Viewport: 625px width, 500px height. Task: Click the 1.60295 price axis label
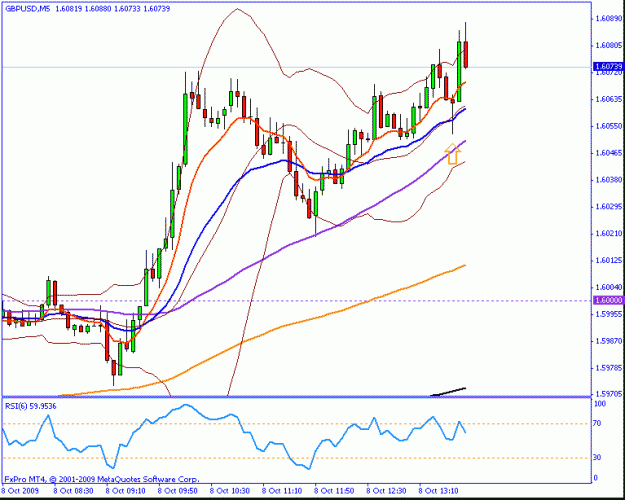click(608, 207)
